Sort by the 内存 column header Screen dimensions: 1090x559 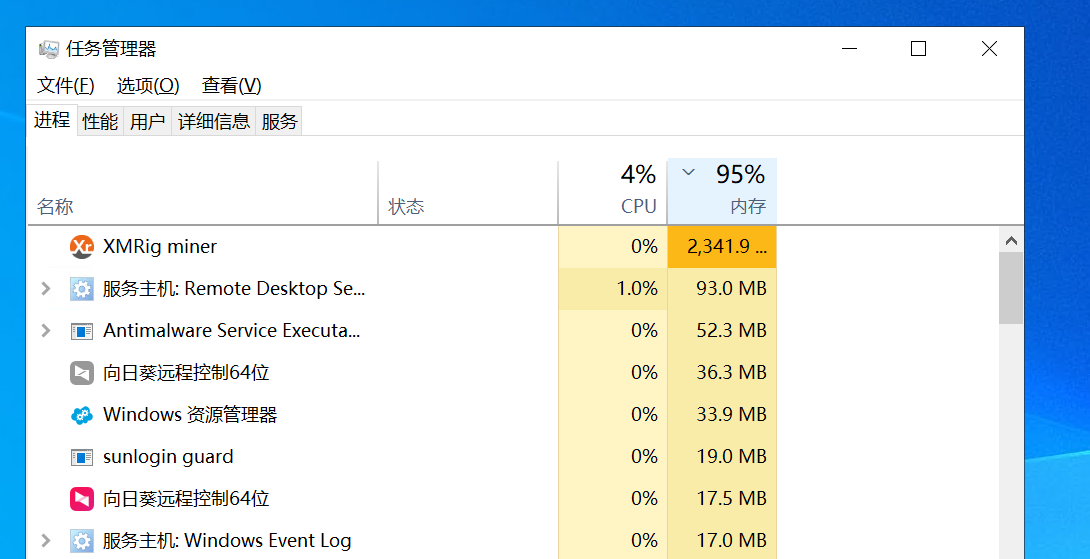pos(722,192)
